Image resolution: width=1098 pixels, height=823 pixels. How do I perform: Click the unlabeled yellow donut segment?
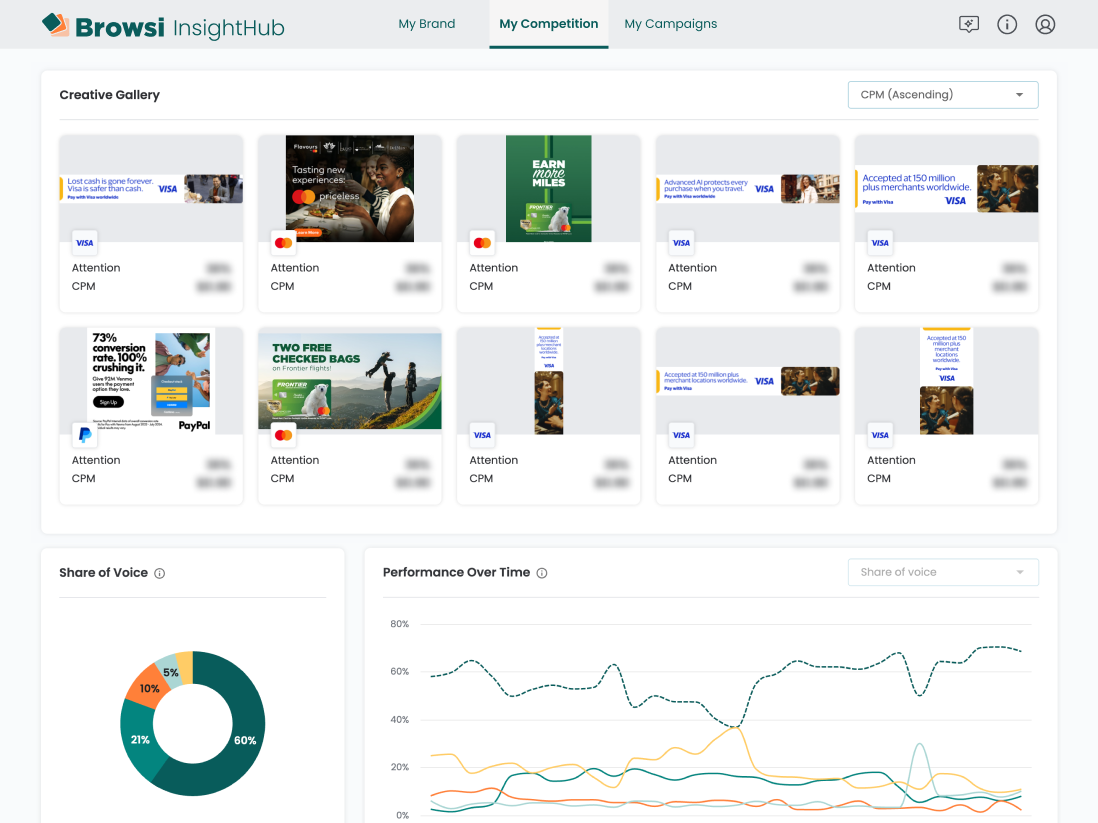click(x=185, y=666)
